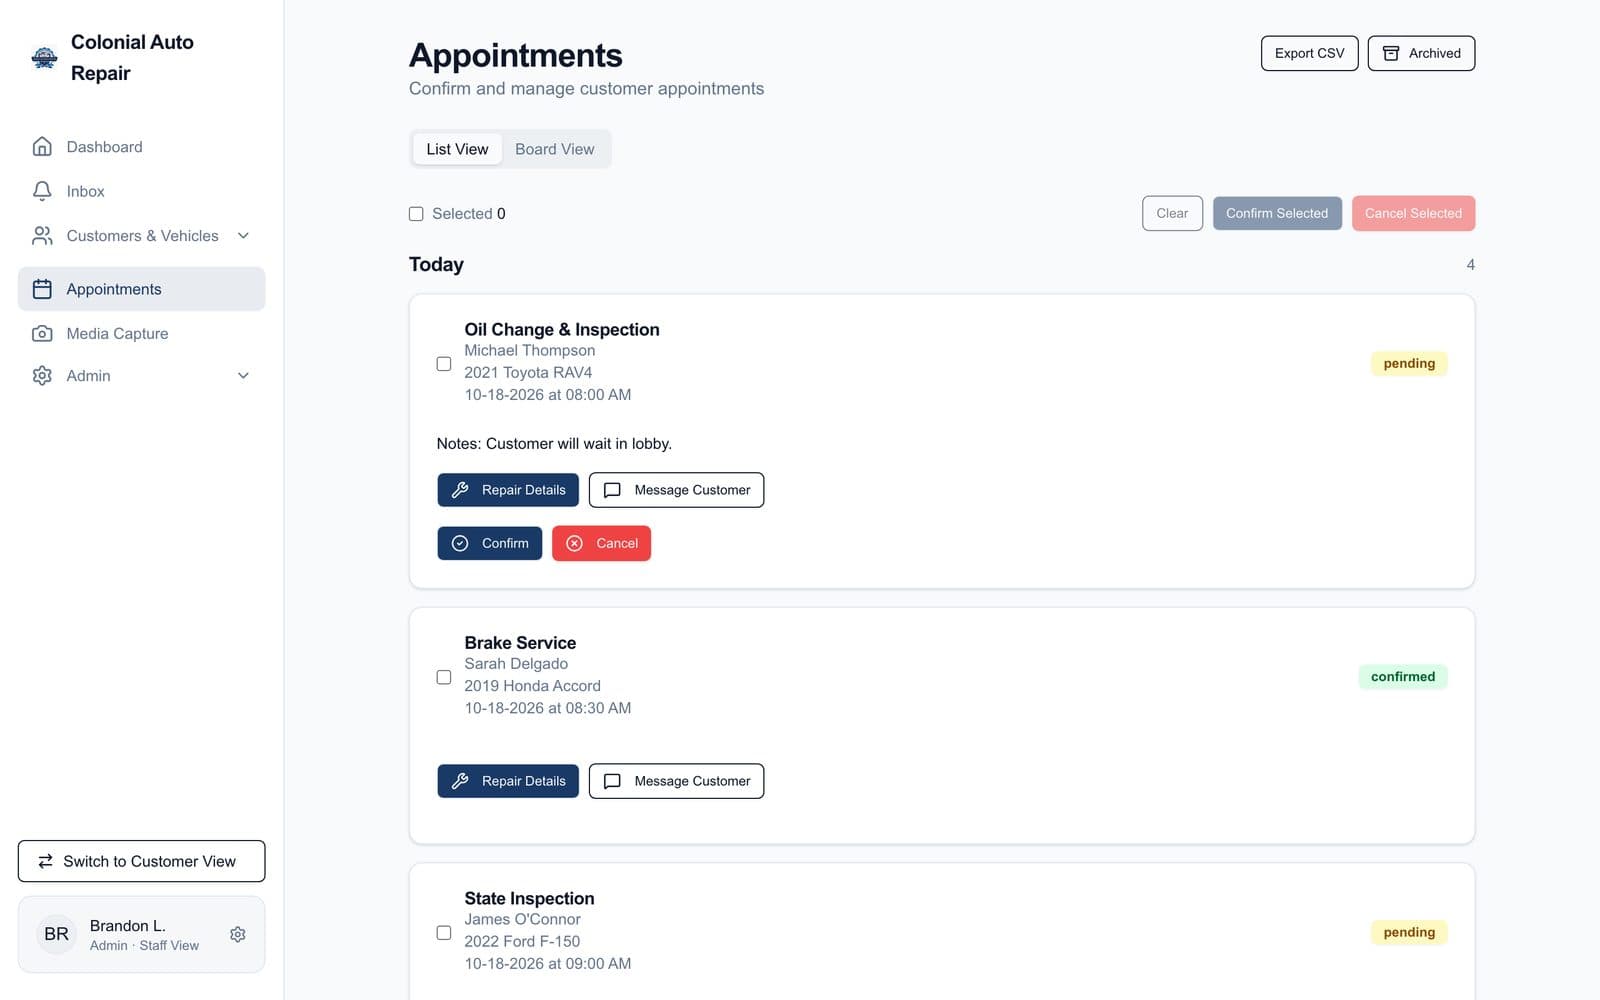Click the pending badge on State Inspection card

coord(1409,933)
